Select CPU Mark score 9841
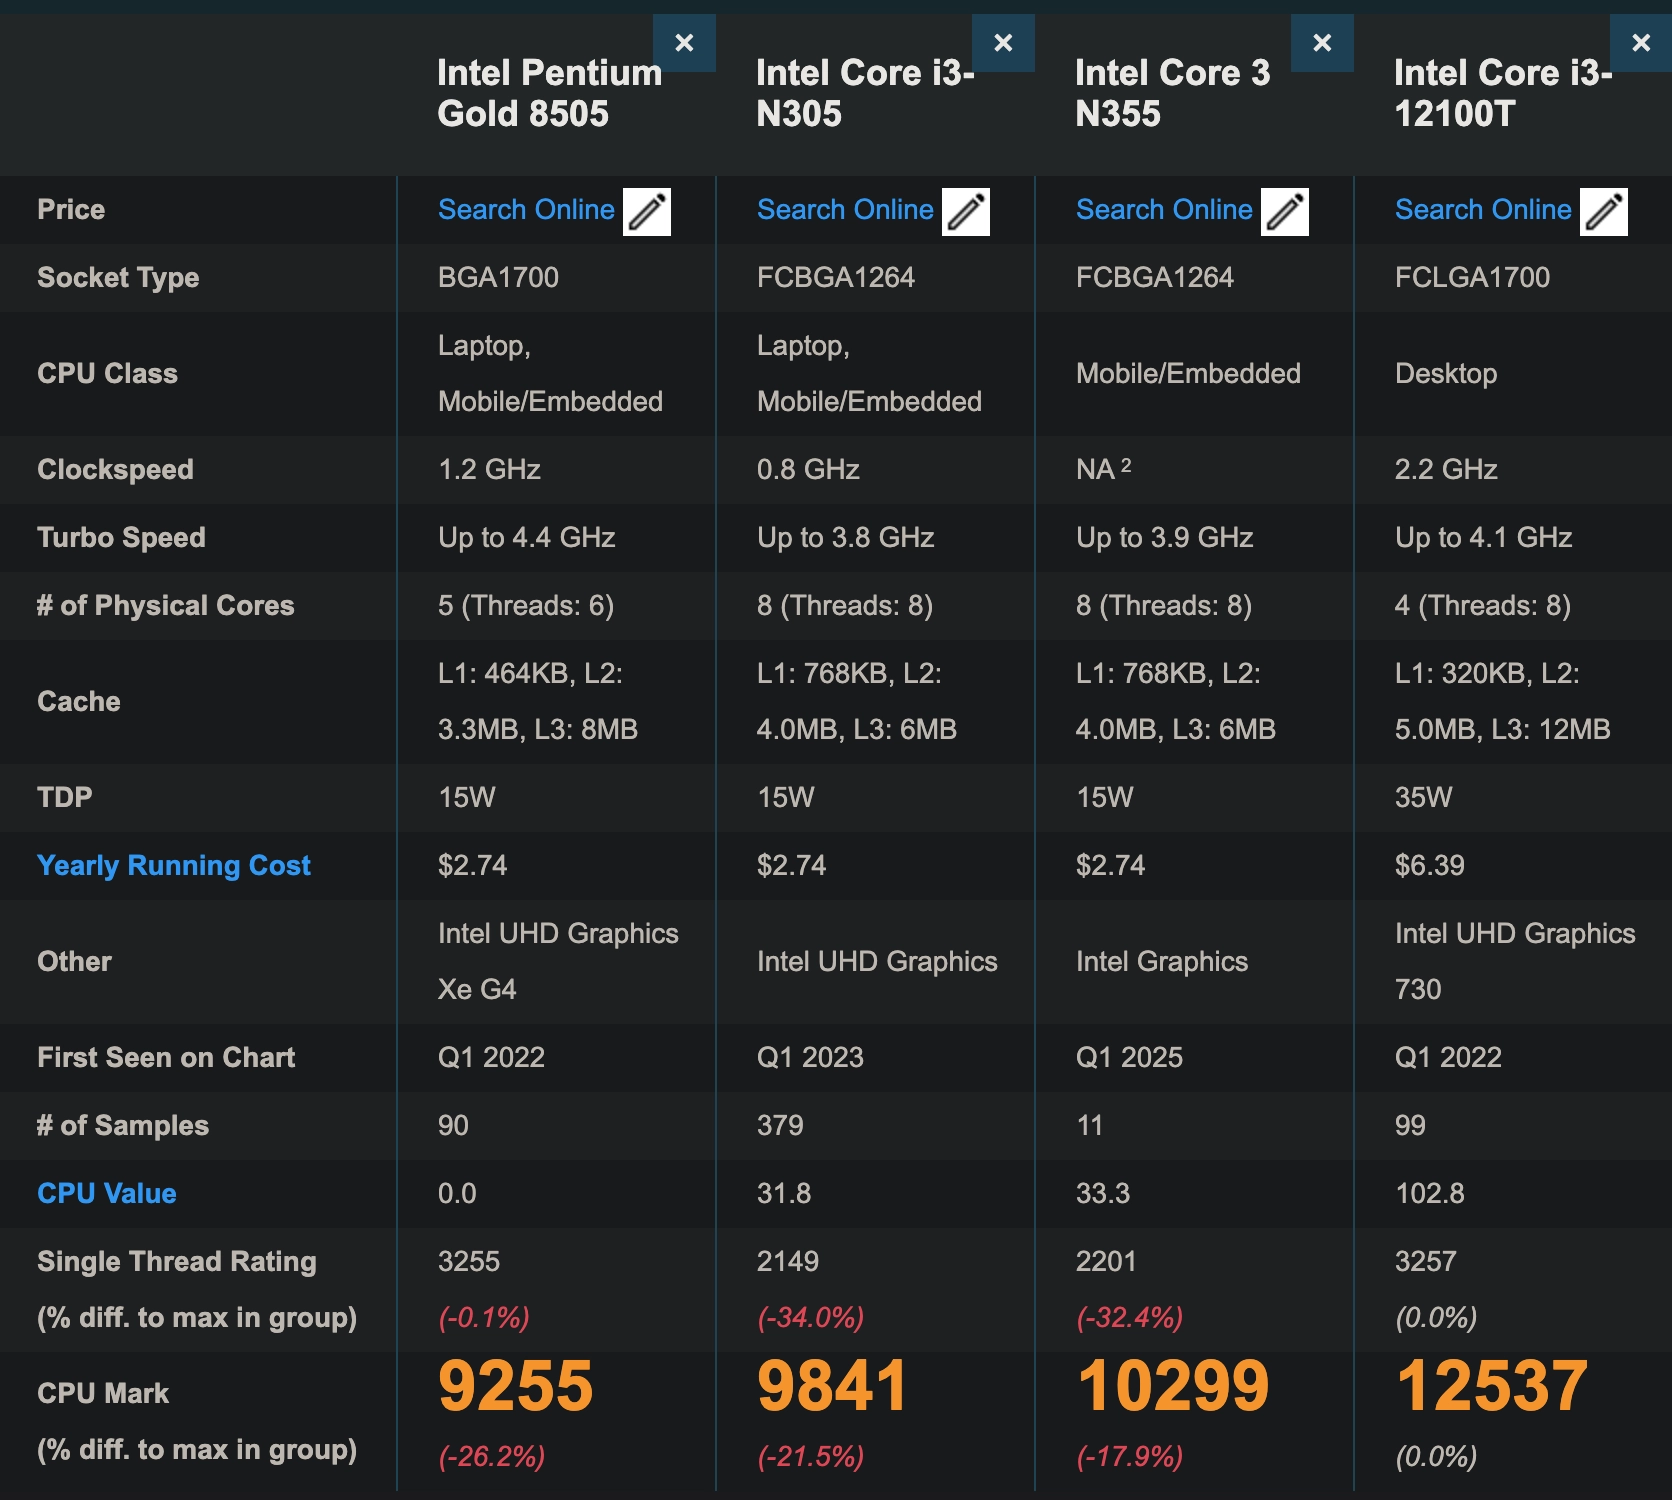 [832, 1386]
